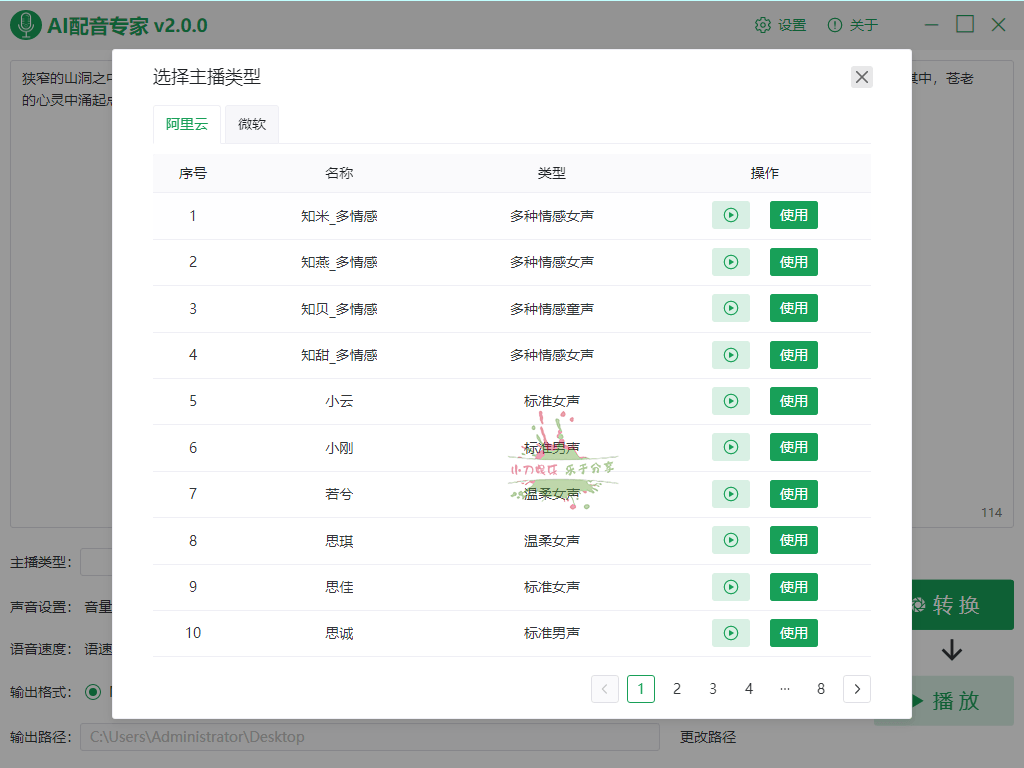Play preview for 思琪 voice

[x=730, y=540]
